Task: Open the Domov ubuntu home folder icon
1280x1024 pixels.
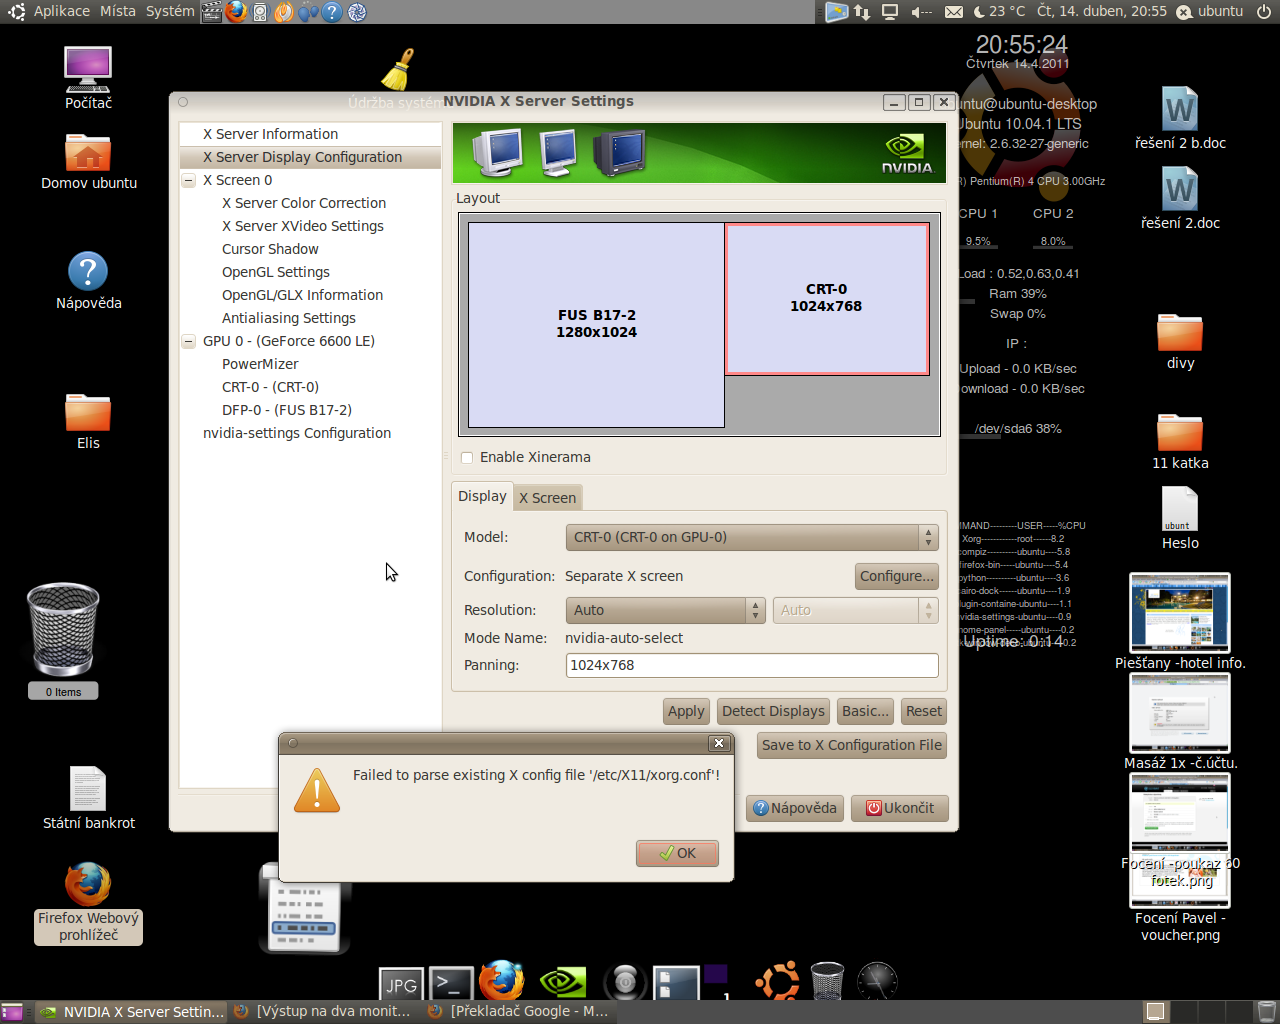Action: [88, 160]
